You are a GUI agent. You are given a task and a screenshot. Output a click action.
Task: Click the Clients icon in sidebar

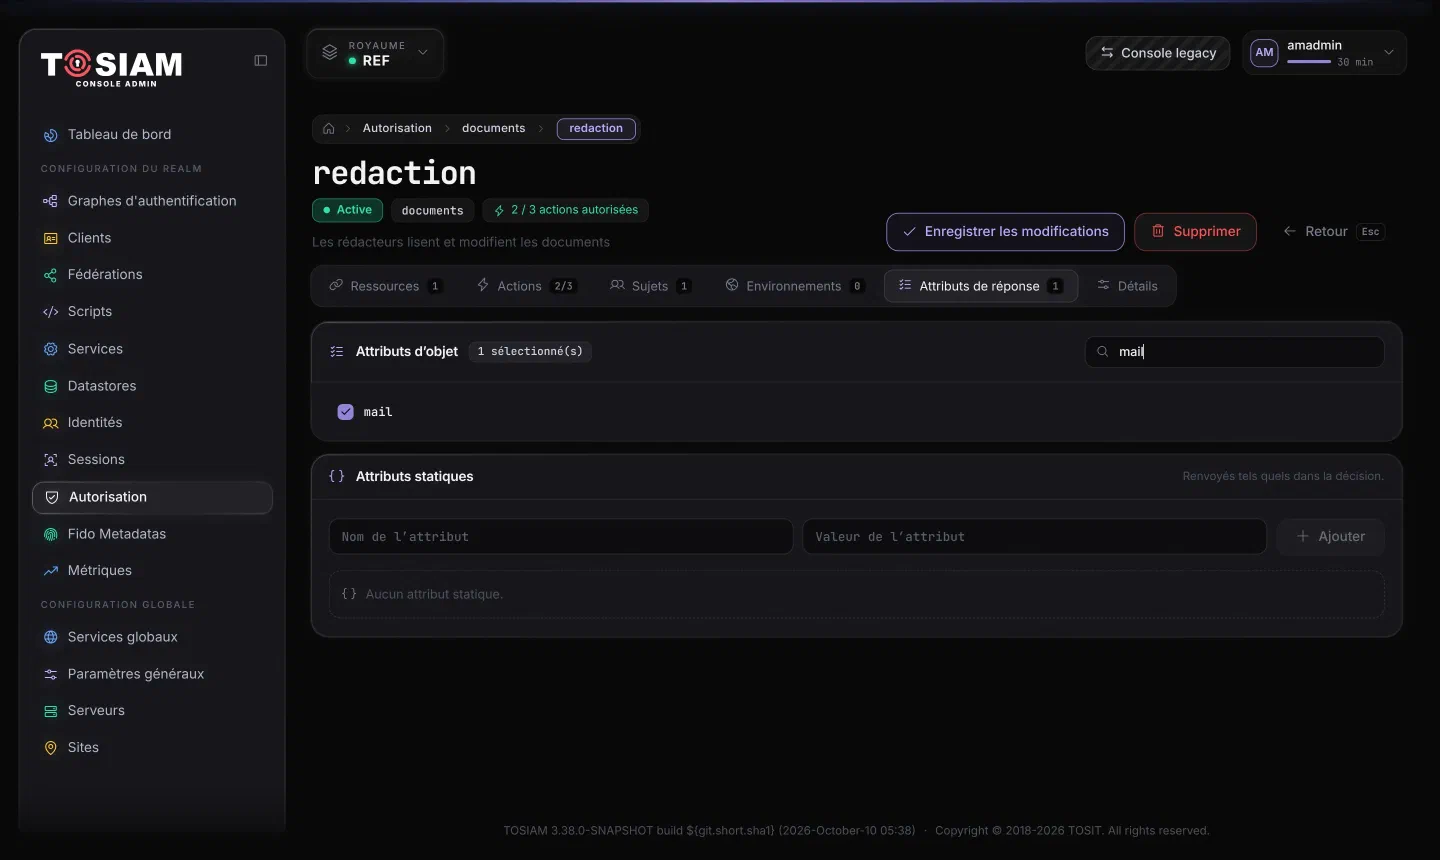pyautogui.click(x=51, y=238)
